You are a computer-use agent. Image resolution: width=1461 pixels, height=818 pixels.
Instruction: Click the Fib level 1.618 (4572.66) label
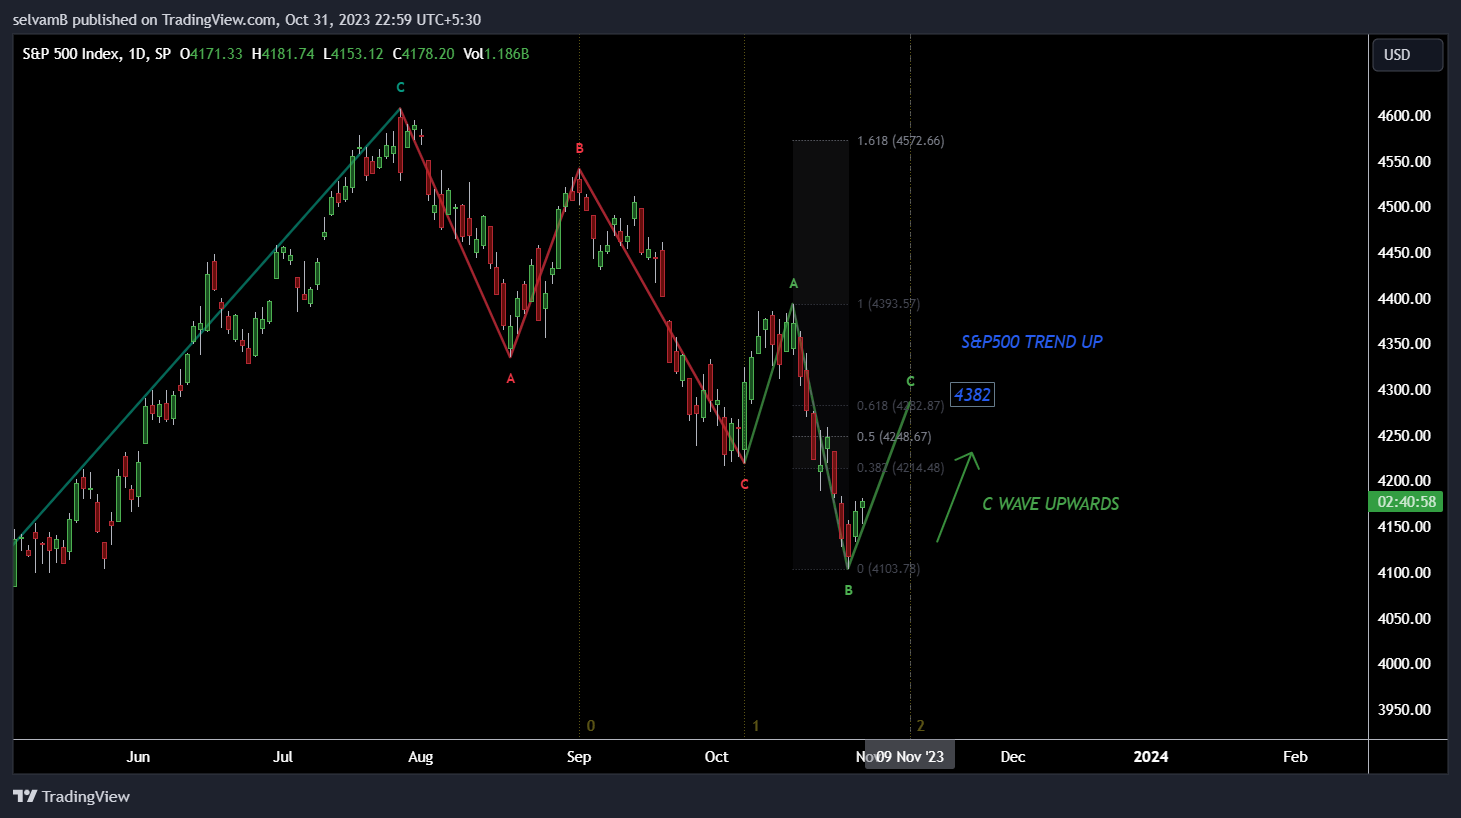tap(900, 141)
